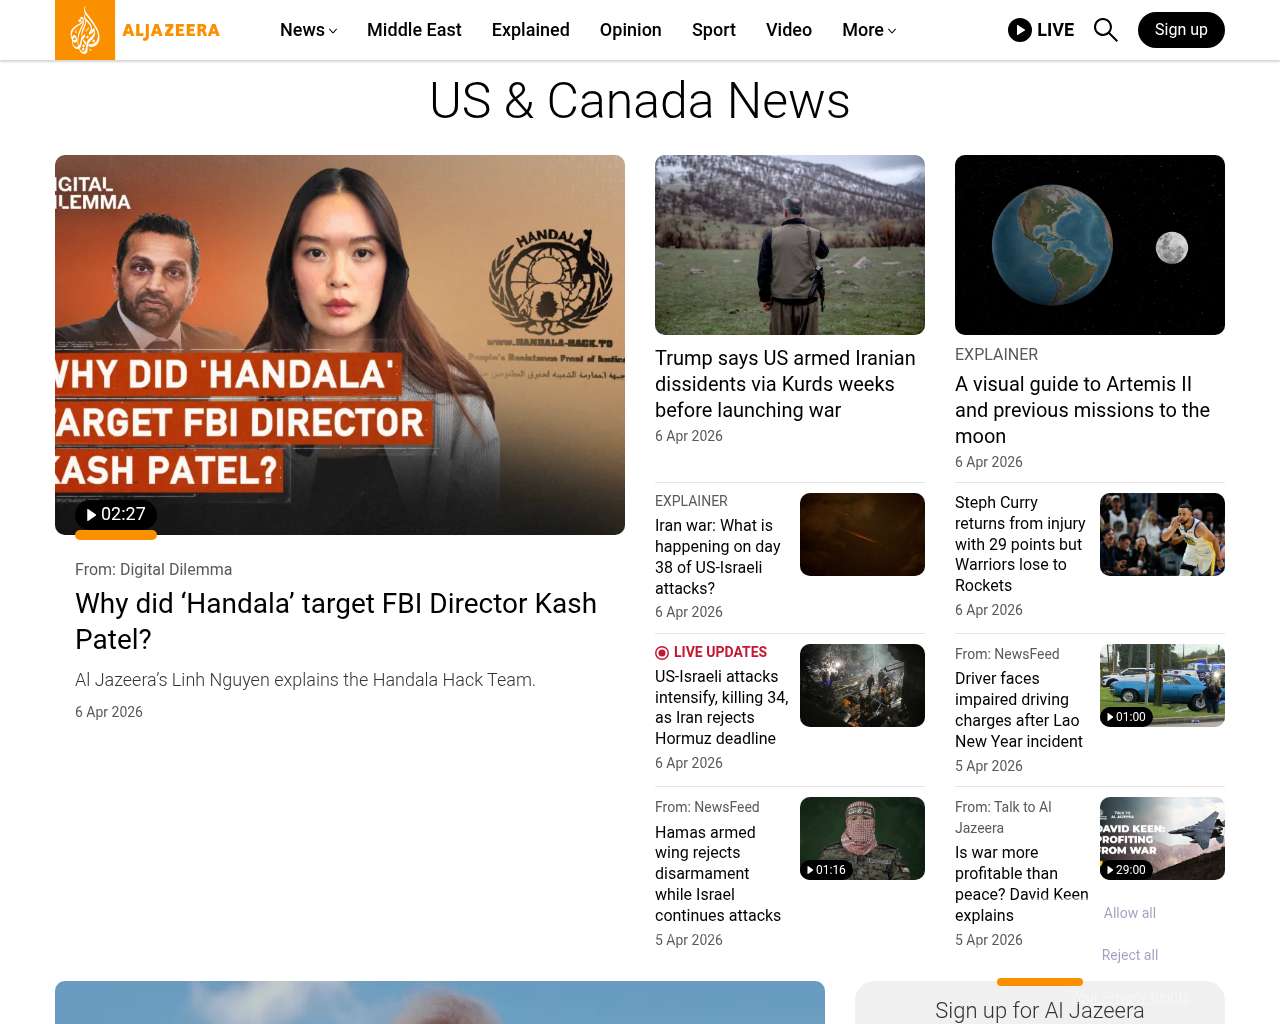Play the 02:27 Handala video
Image resolution: width=1280 pixels, height=1024 pixels.
[116, 515]
